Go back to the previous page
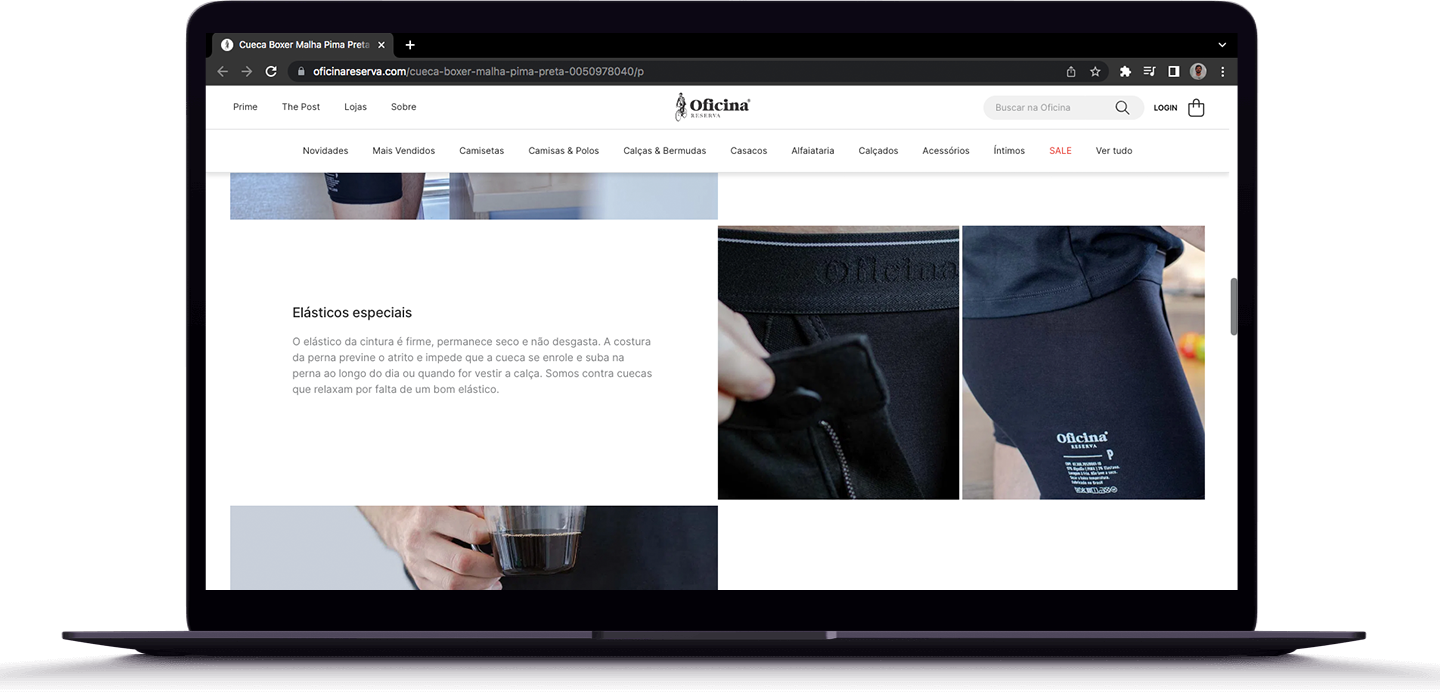This screenshot has width=1440, height=695. click(222, 72)
